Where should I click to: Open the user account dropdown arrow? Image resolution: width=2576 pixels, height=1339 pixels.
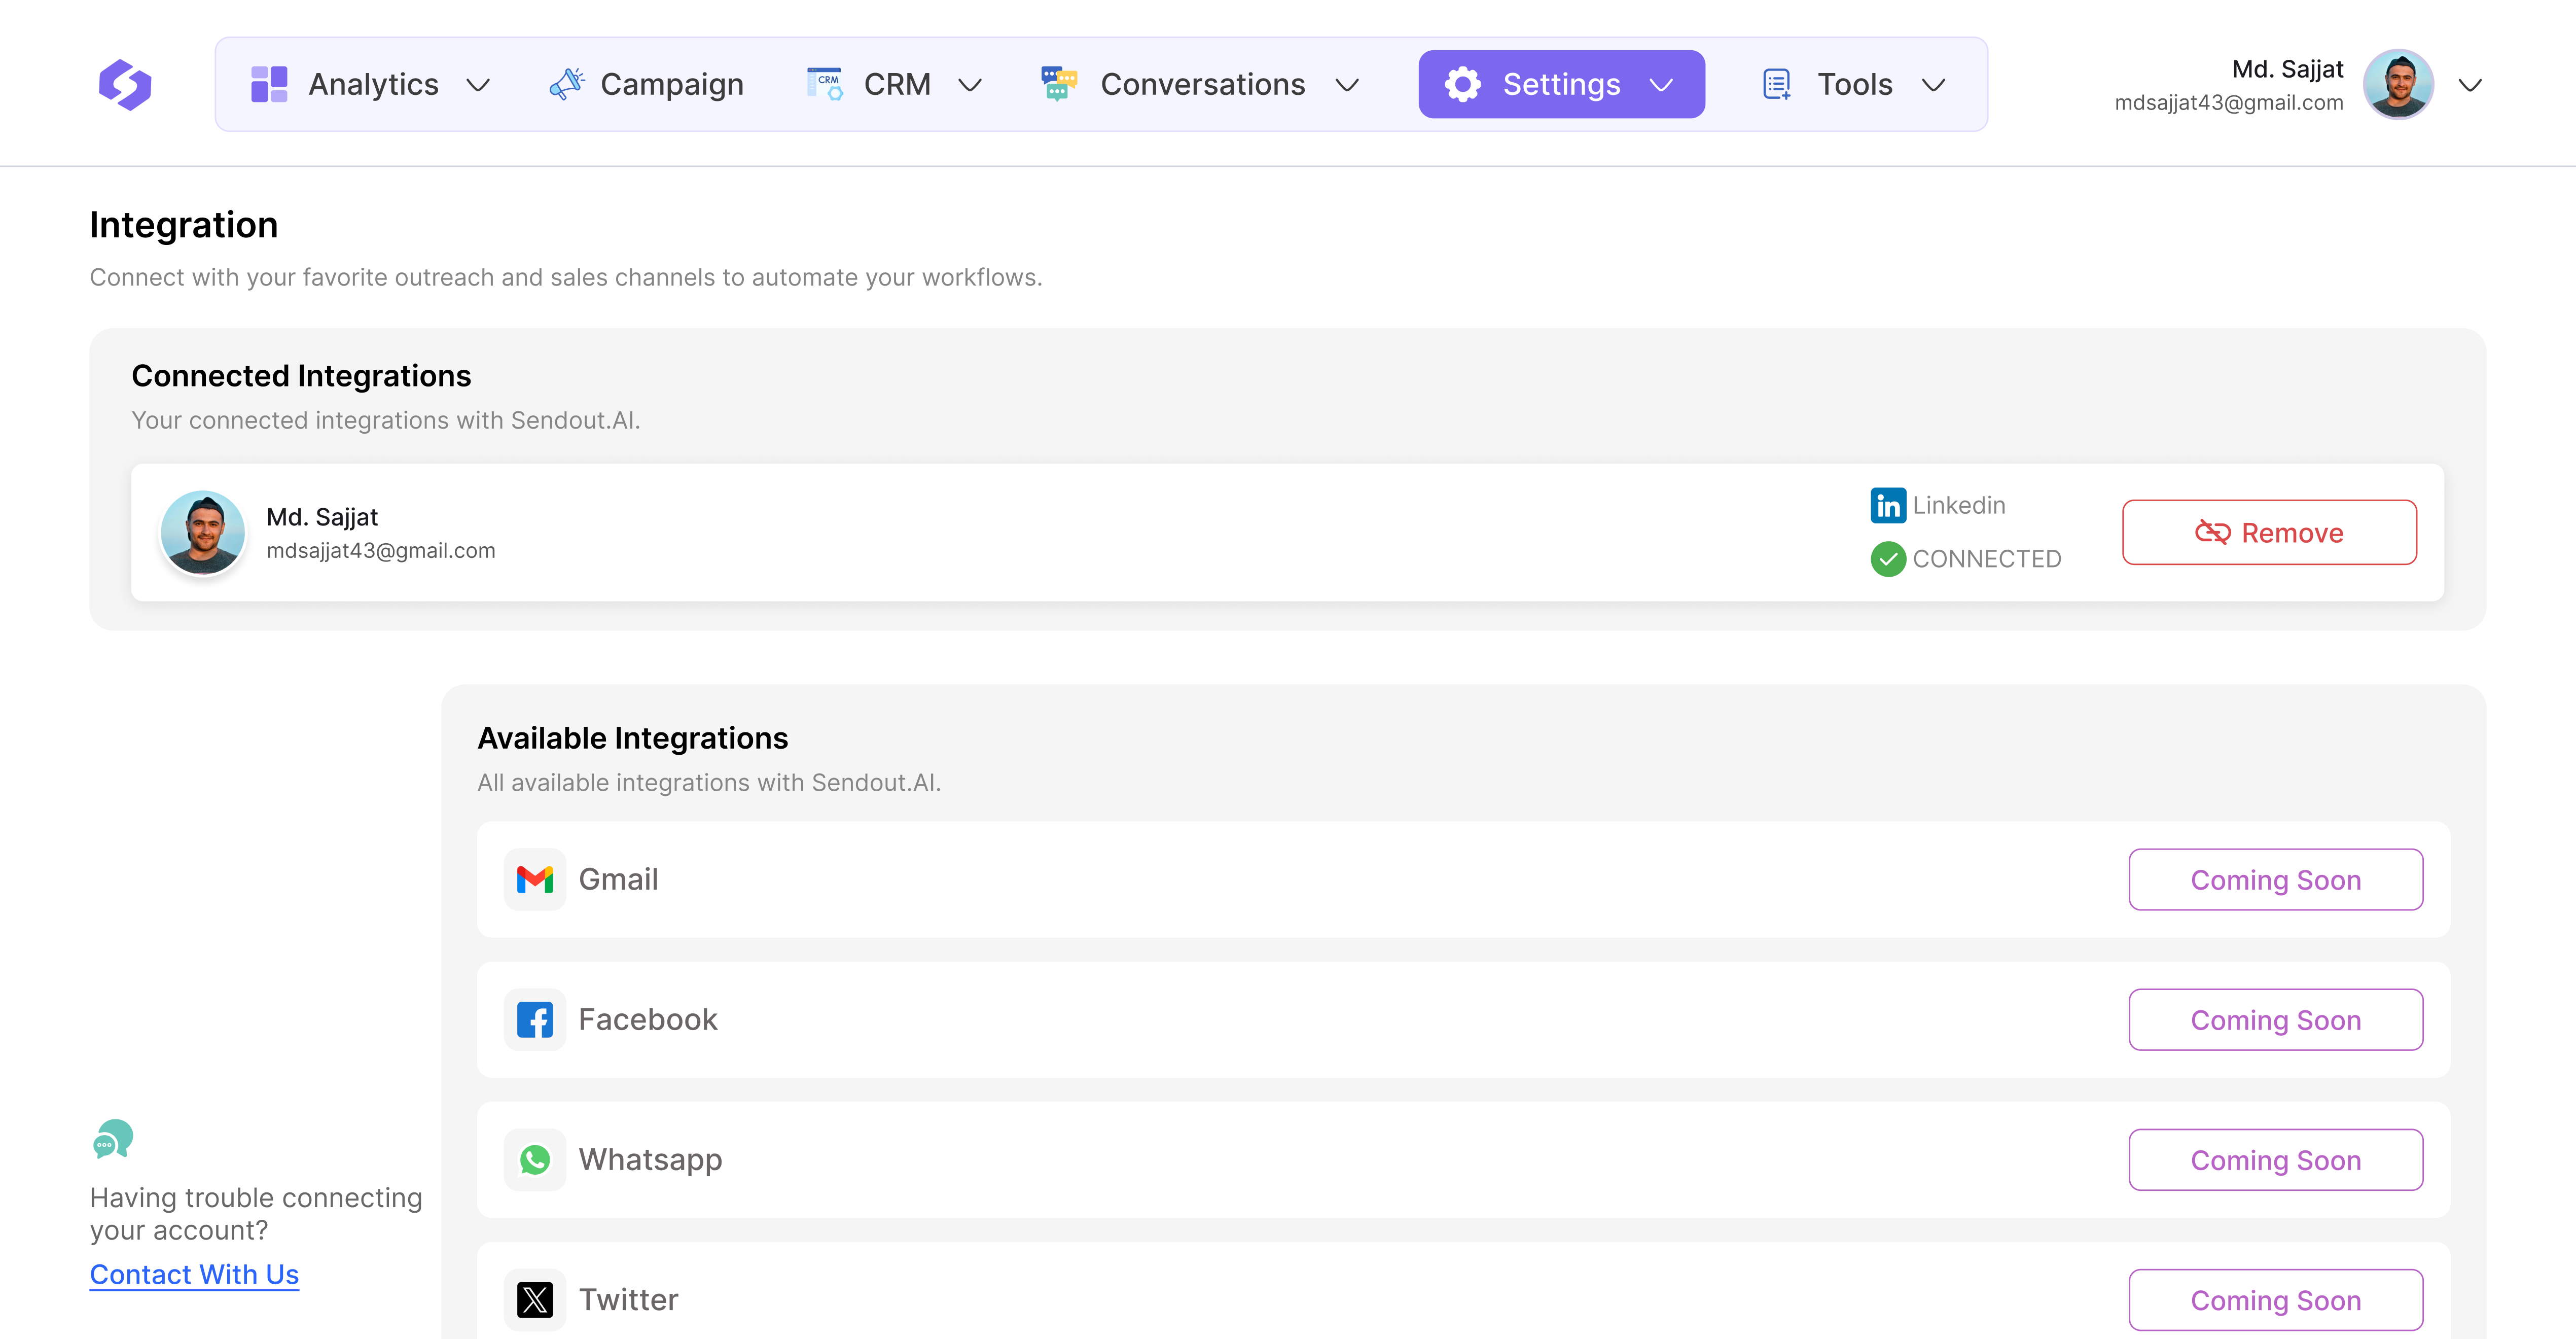(2470, 85)
